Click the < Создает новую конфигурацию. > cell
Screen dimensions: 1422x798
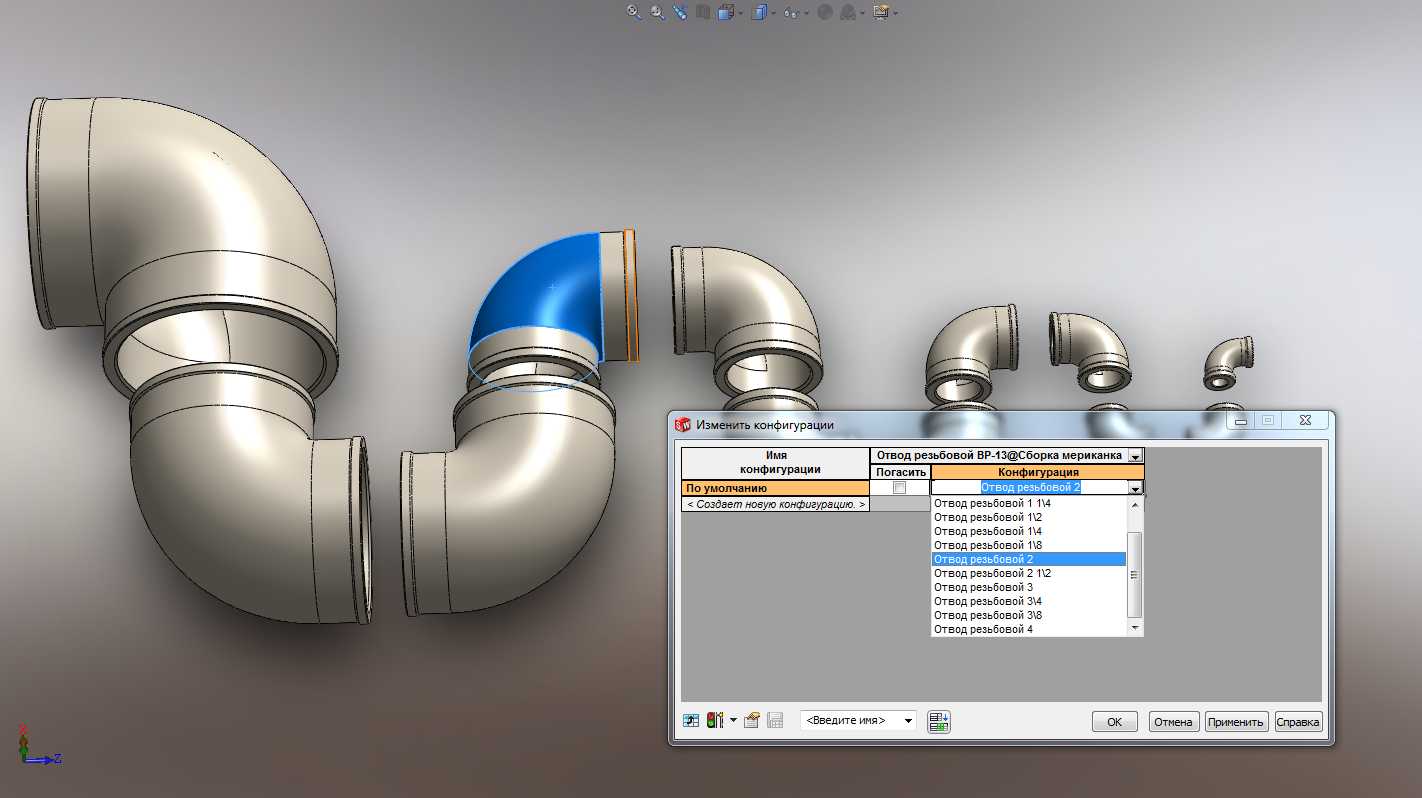(x=775, y=504)
